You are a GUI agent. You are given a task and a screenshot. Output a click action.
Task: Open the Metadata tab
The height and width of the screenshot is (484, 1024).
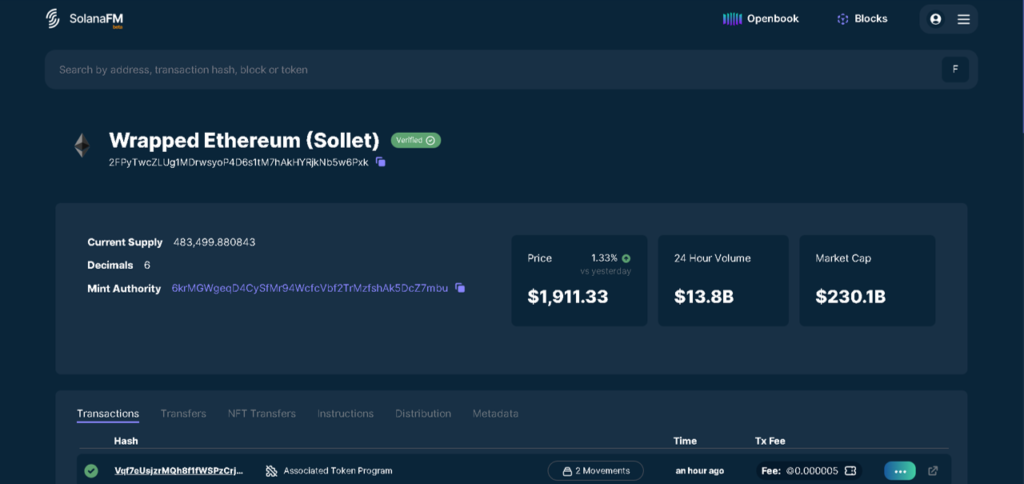496,413
